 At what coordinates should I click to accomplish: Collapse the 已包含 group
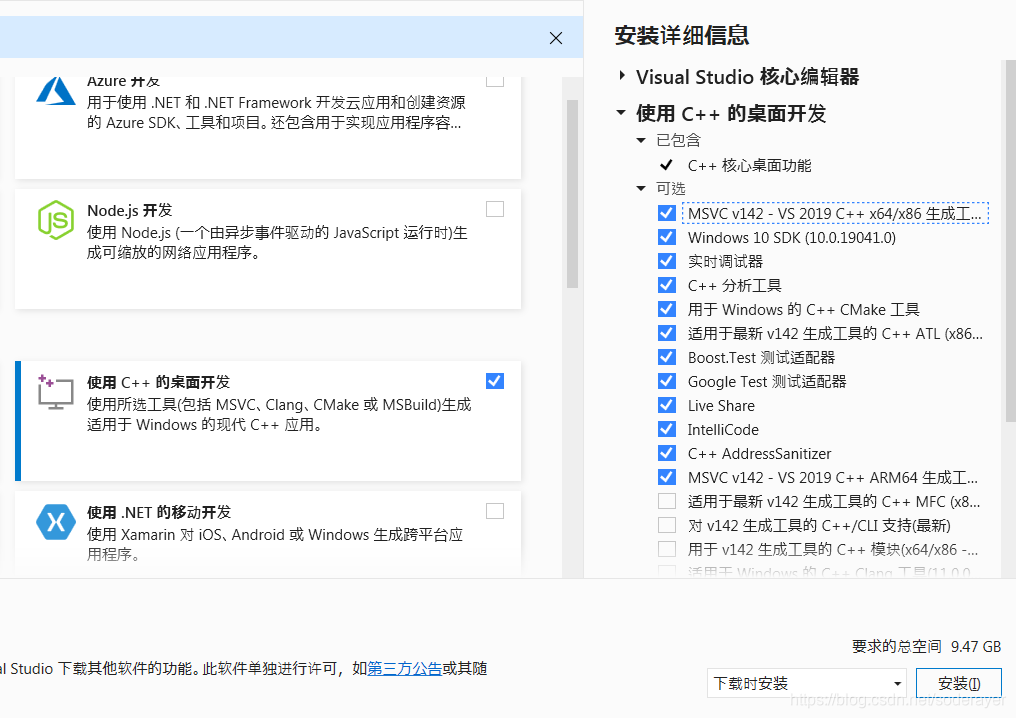tap(641, 140)
